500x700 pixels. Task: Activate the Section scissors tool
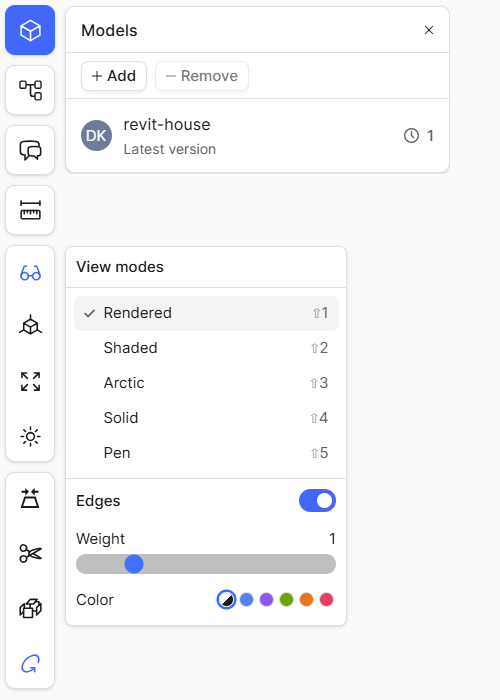[30, 554]
